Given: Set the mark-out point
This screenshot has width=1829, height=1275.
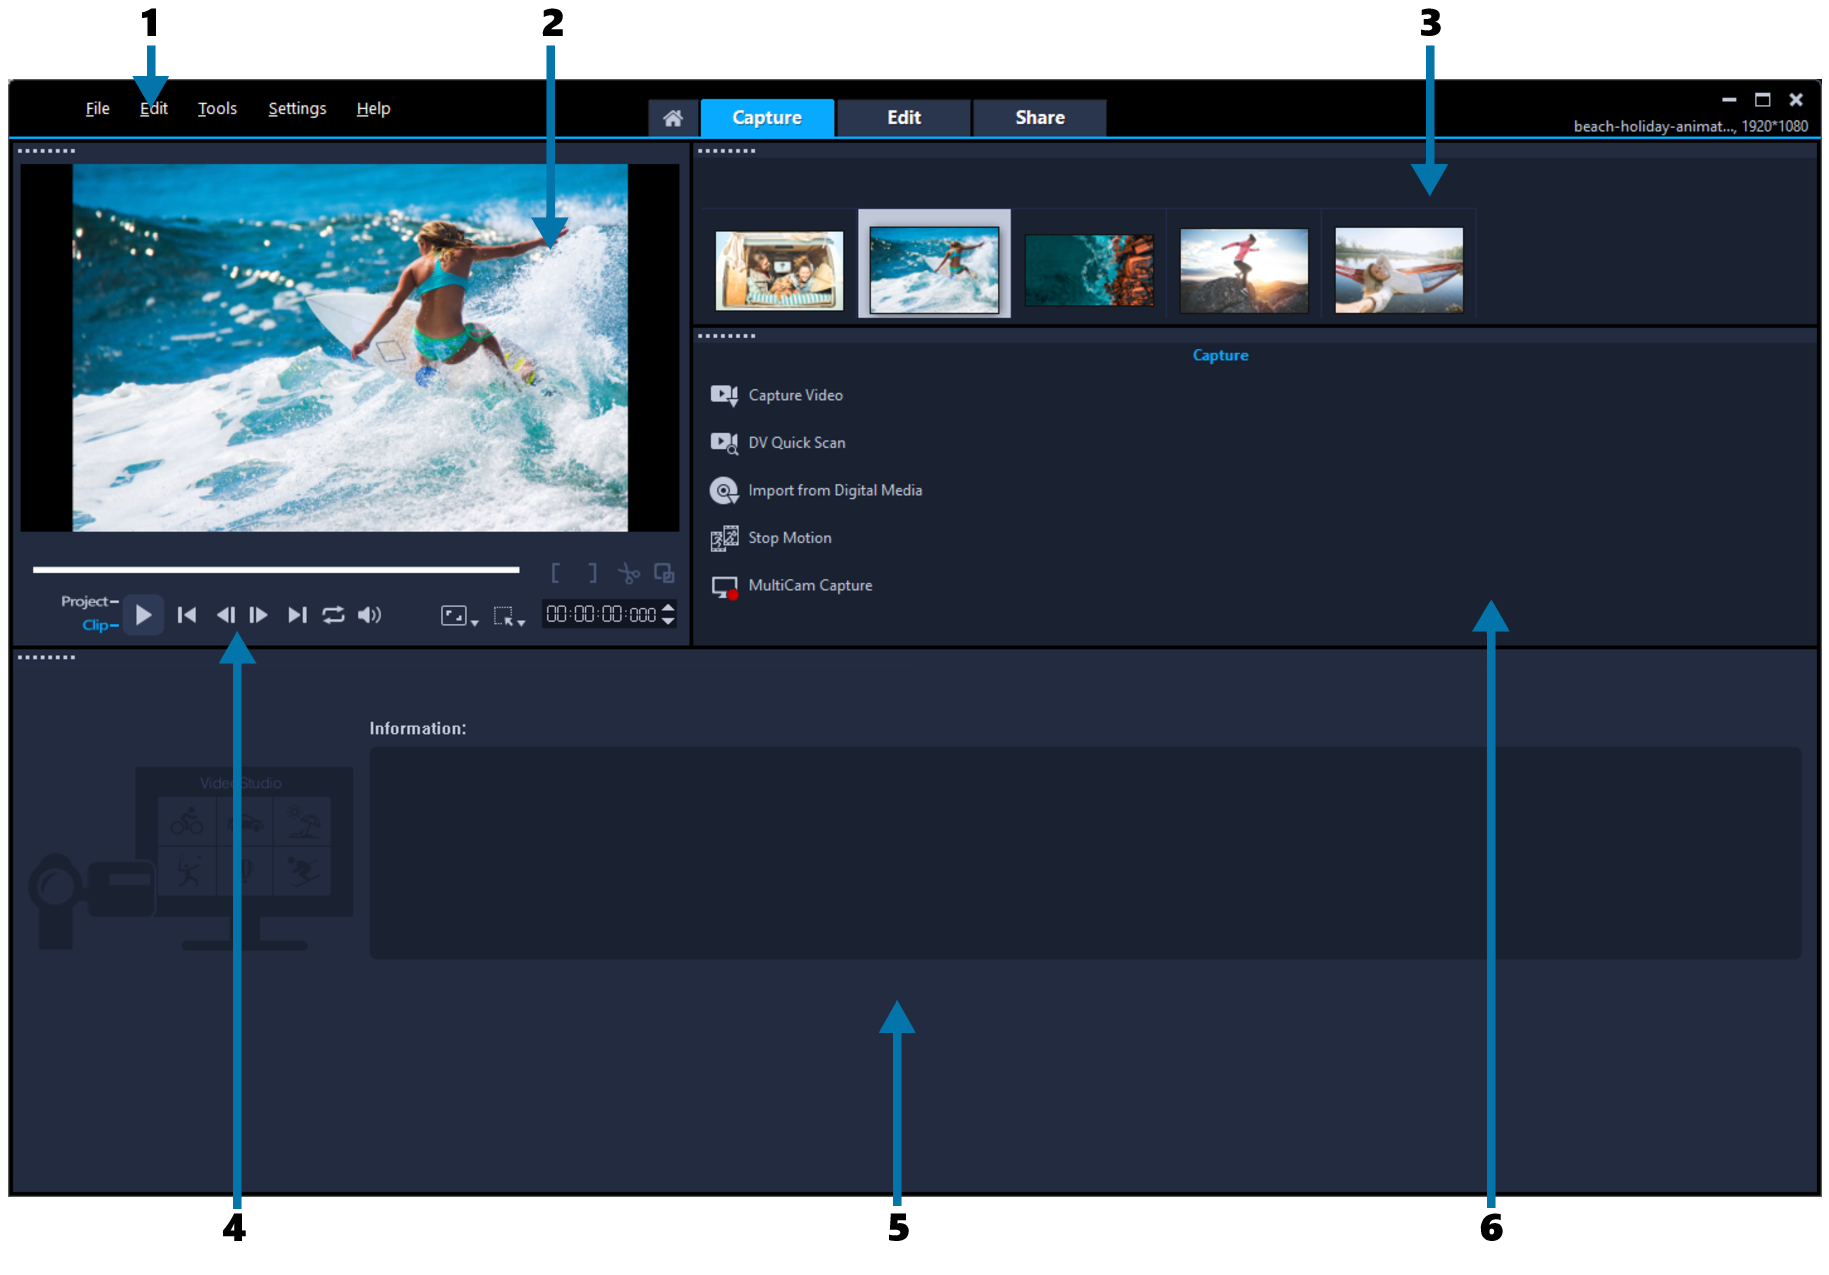Looking at the screenshot, I should [x=593, y=572].
